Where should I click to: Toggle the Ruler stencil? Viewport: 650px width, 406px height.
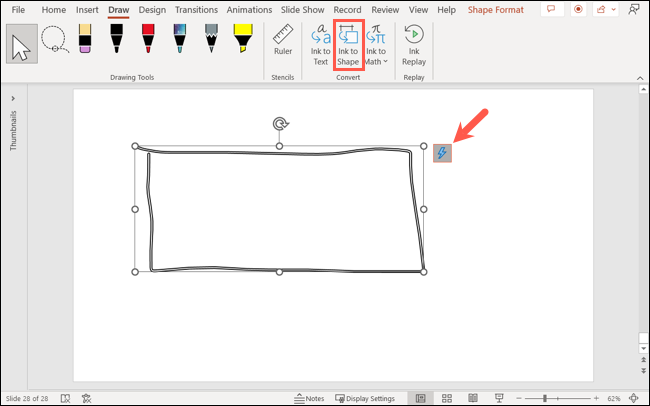coord(283,40)
